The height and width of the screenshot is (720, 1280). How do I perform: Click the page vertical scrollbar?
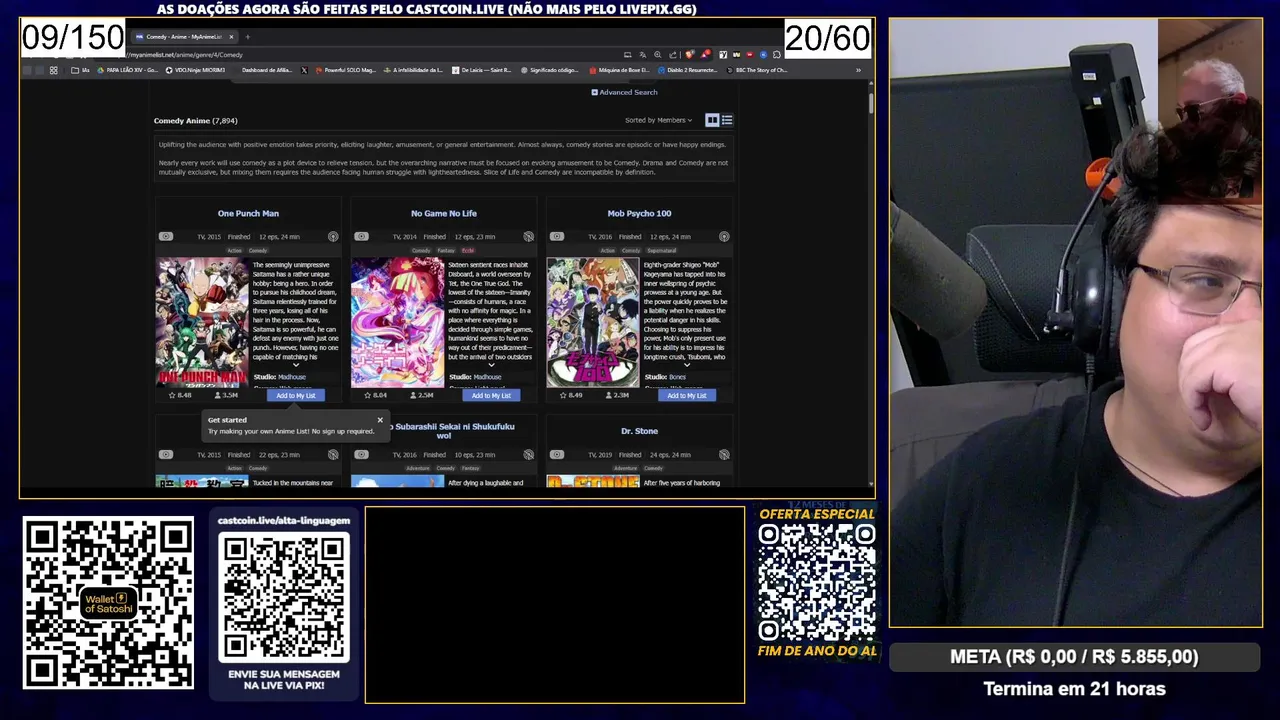tap(871, 103)
